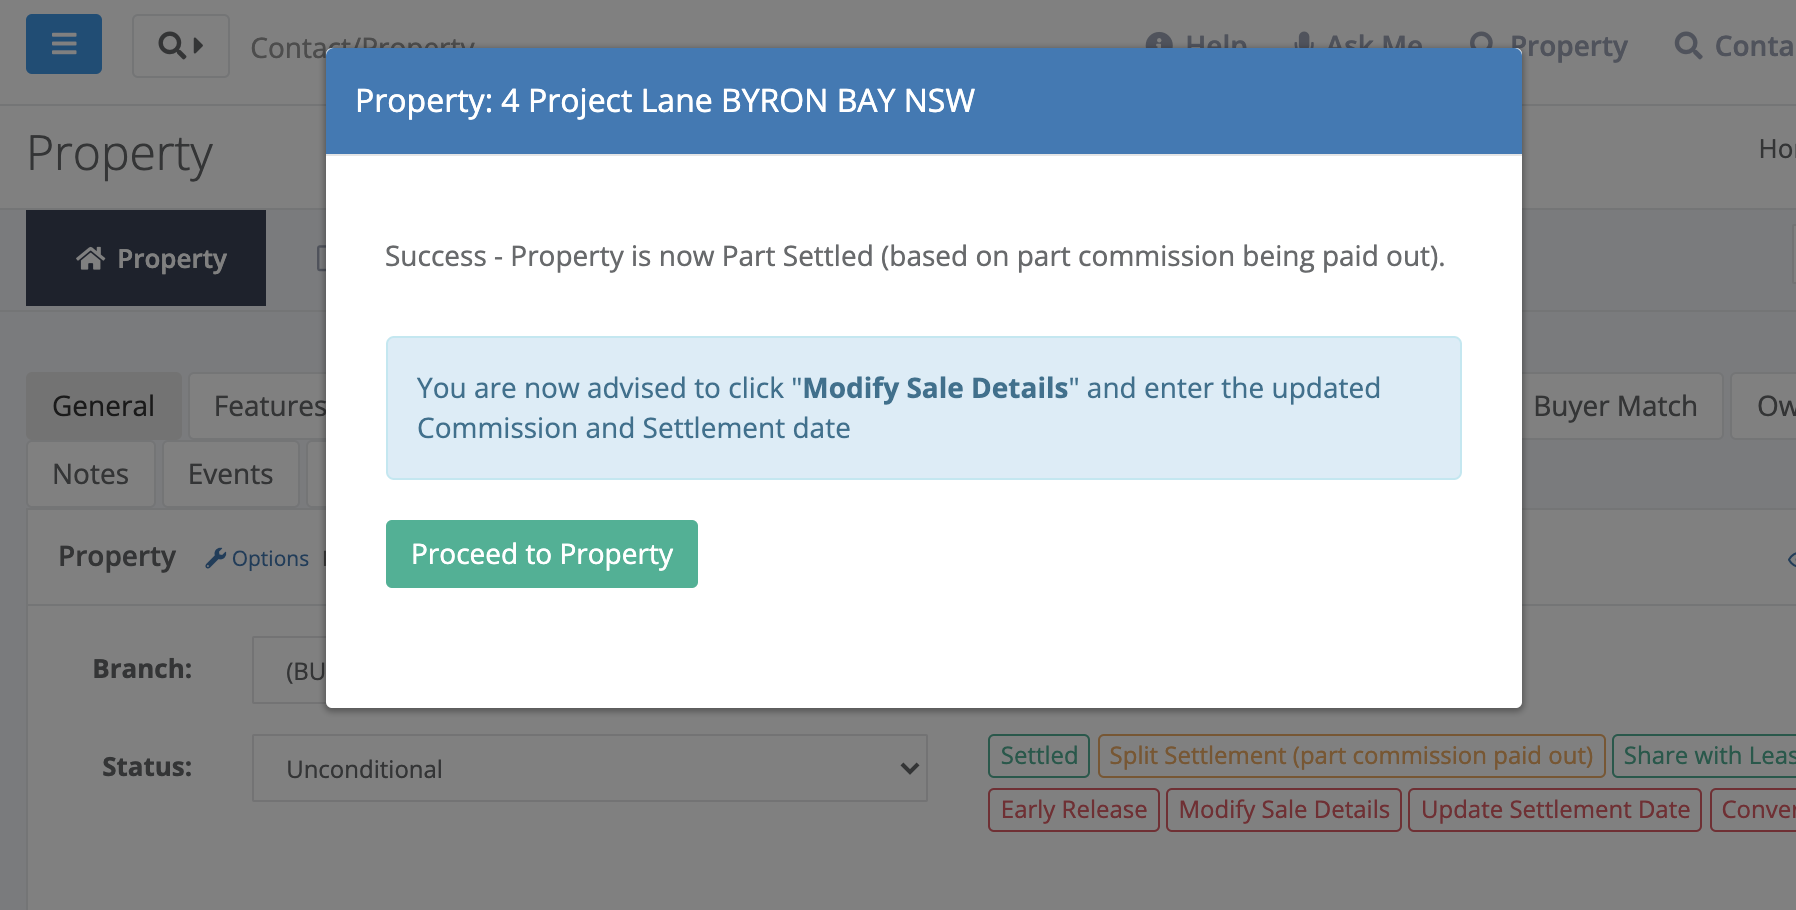This screenshot has height=910, width=1796.
Task: Click the Settled button
Action: [1039, 756]
